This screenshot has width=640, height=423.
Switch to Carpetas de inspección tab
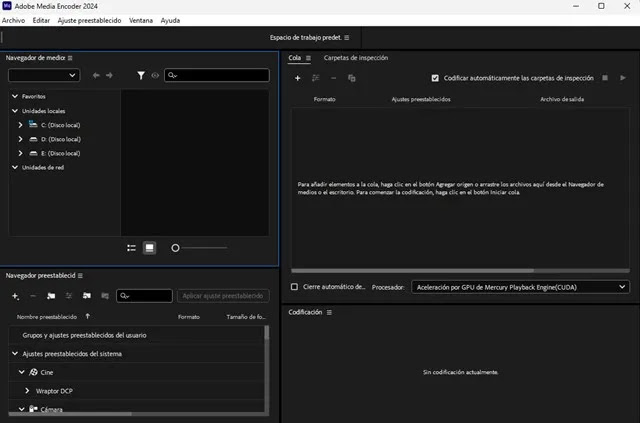pos(356,58)
